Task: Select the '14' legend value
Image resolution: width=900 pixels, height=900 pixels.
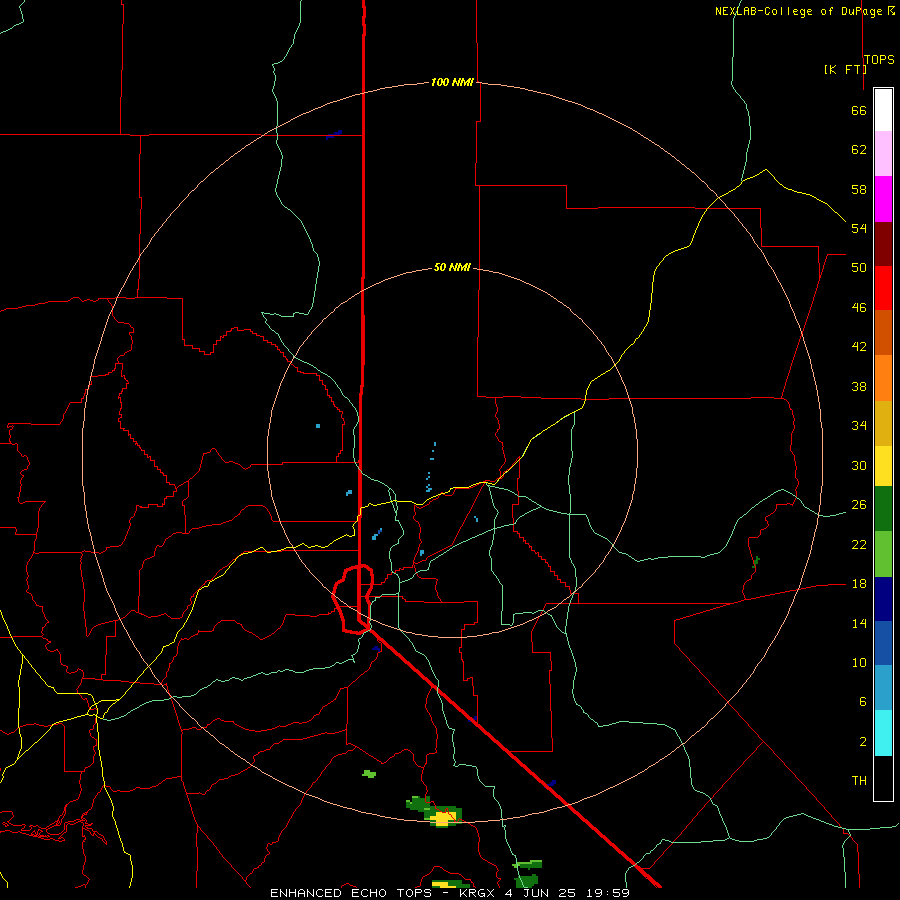Action: tap(859, 623)
